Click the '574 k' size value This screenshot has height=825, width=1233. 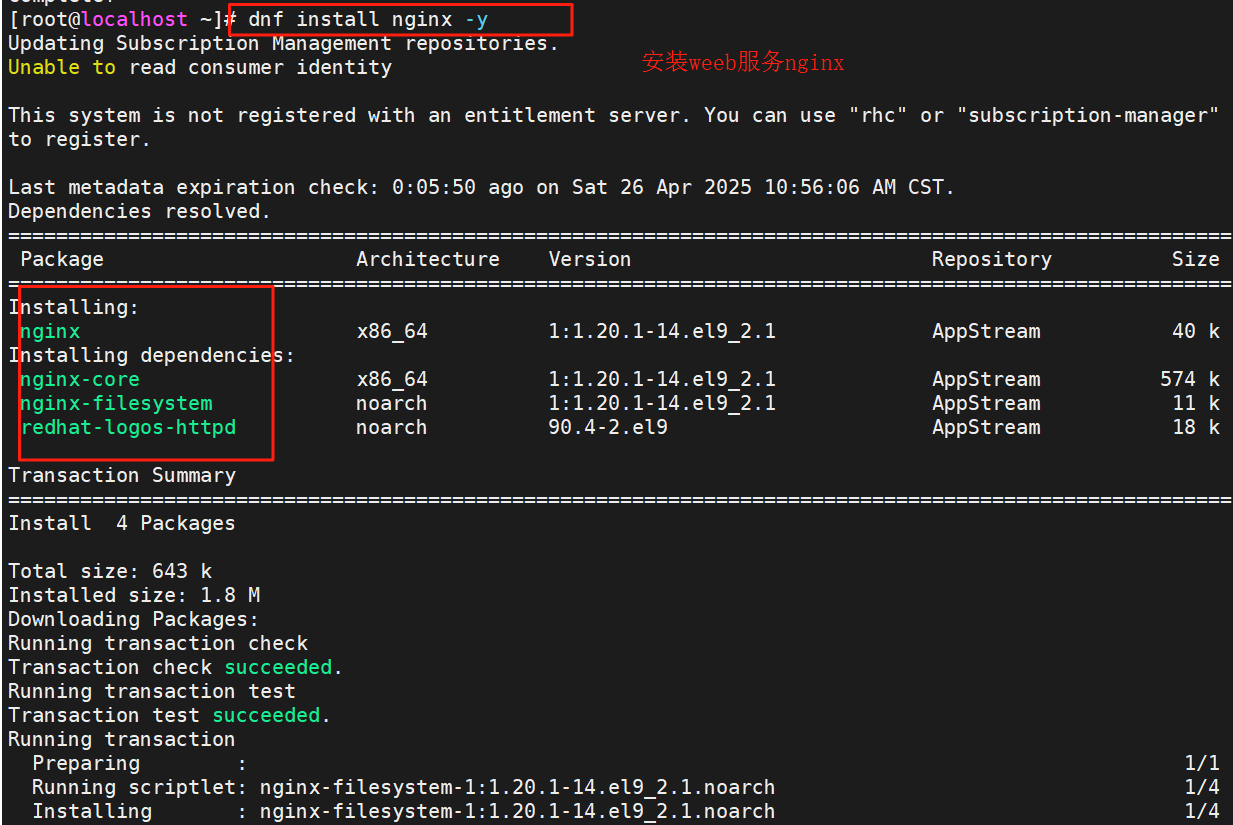click(1190, 379)
